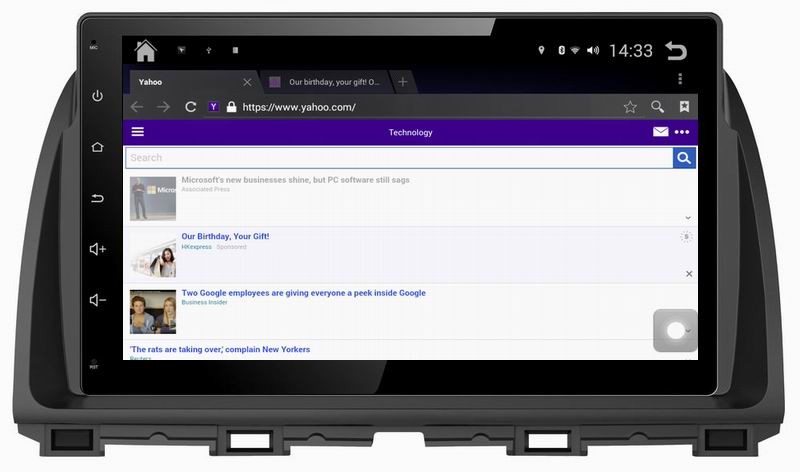Click the Yahoo Search input box

click(399, 158)
